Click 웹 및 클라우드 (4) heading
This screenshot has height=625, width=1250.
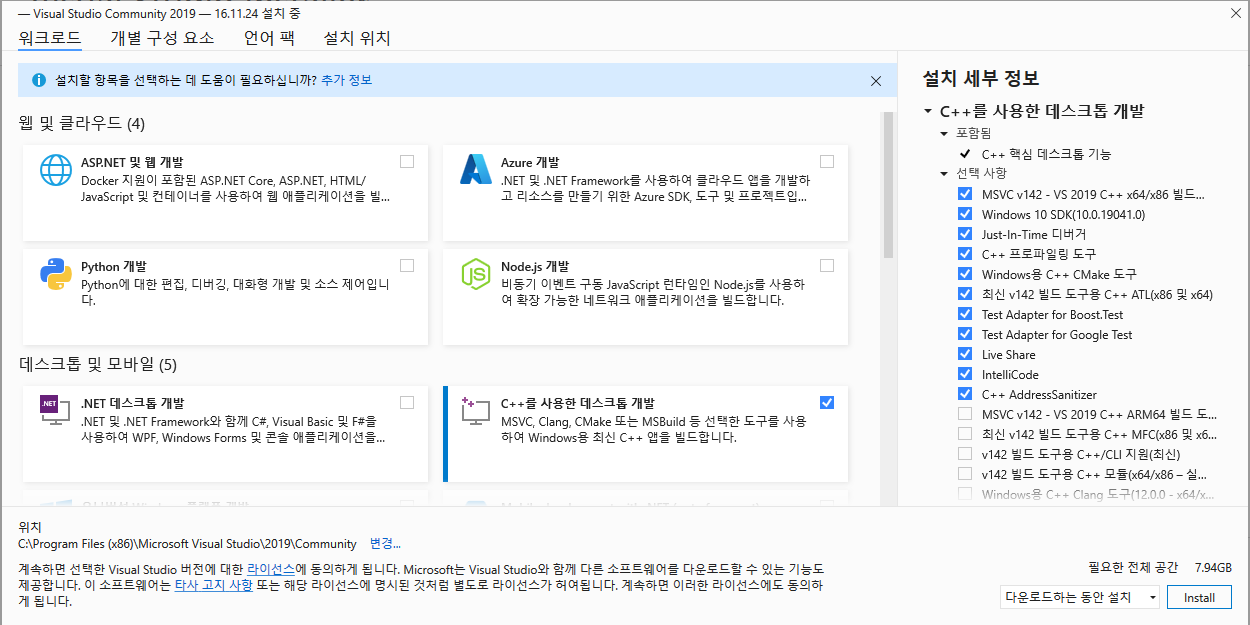click(82, 123)
